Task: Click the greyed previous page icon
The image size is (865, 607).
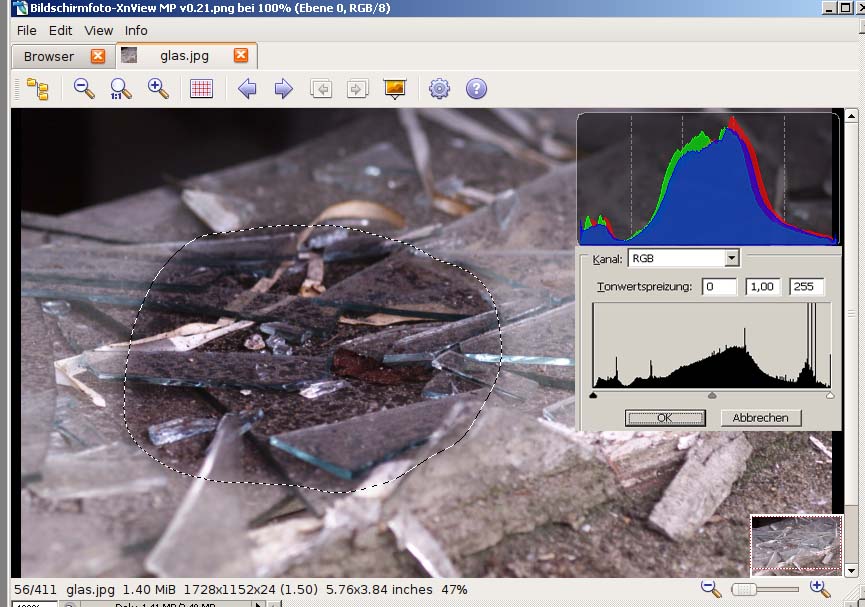Action: [x=321, y=88]
